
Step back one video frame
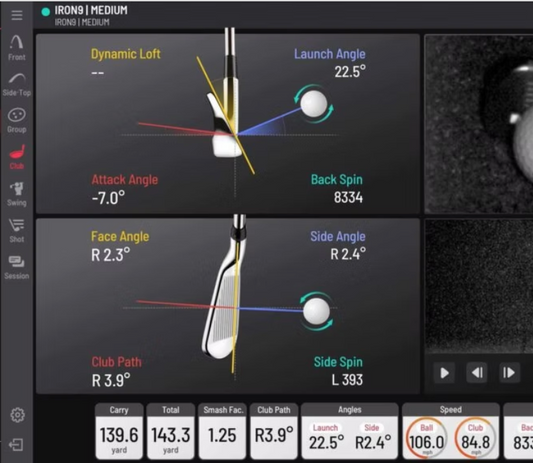click(x=477, y=373)
